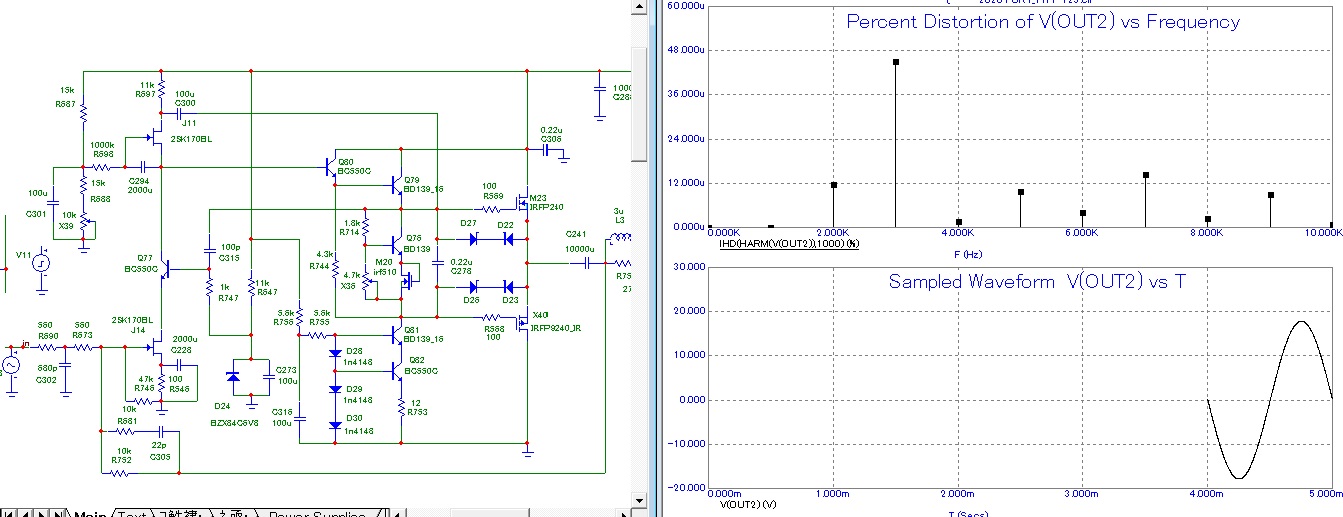This screenshot has width=1343, height=517.
Task: Select the Q77 BC550C transistor symbol
Action: [x=167, y=268]
